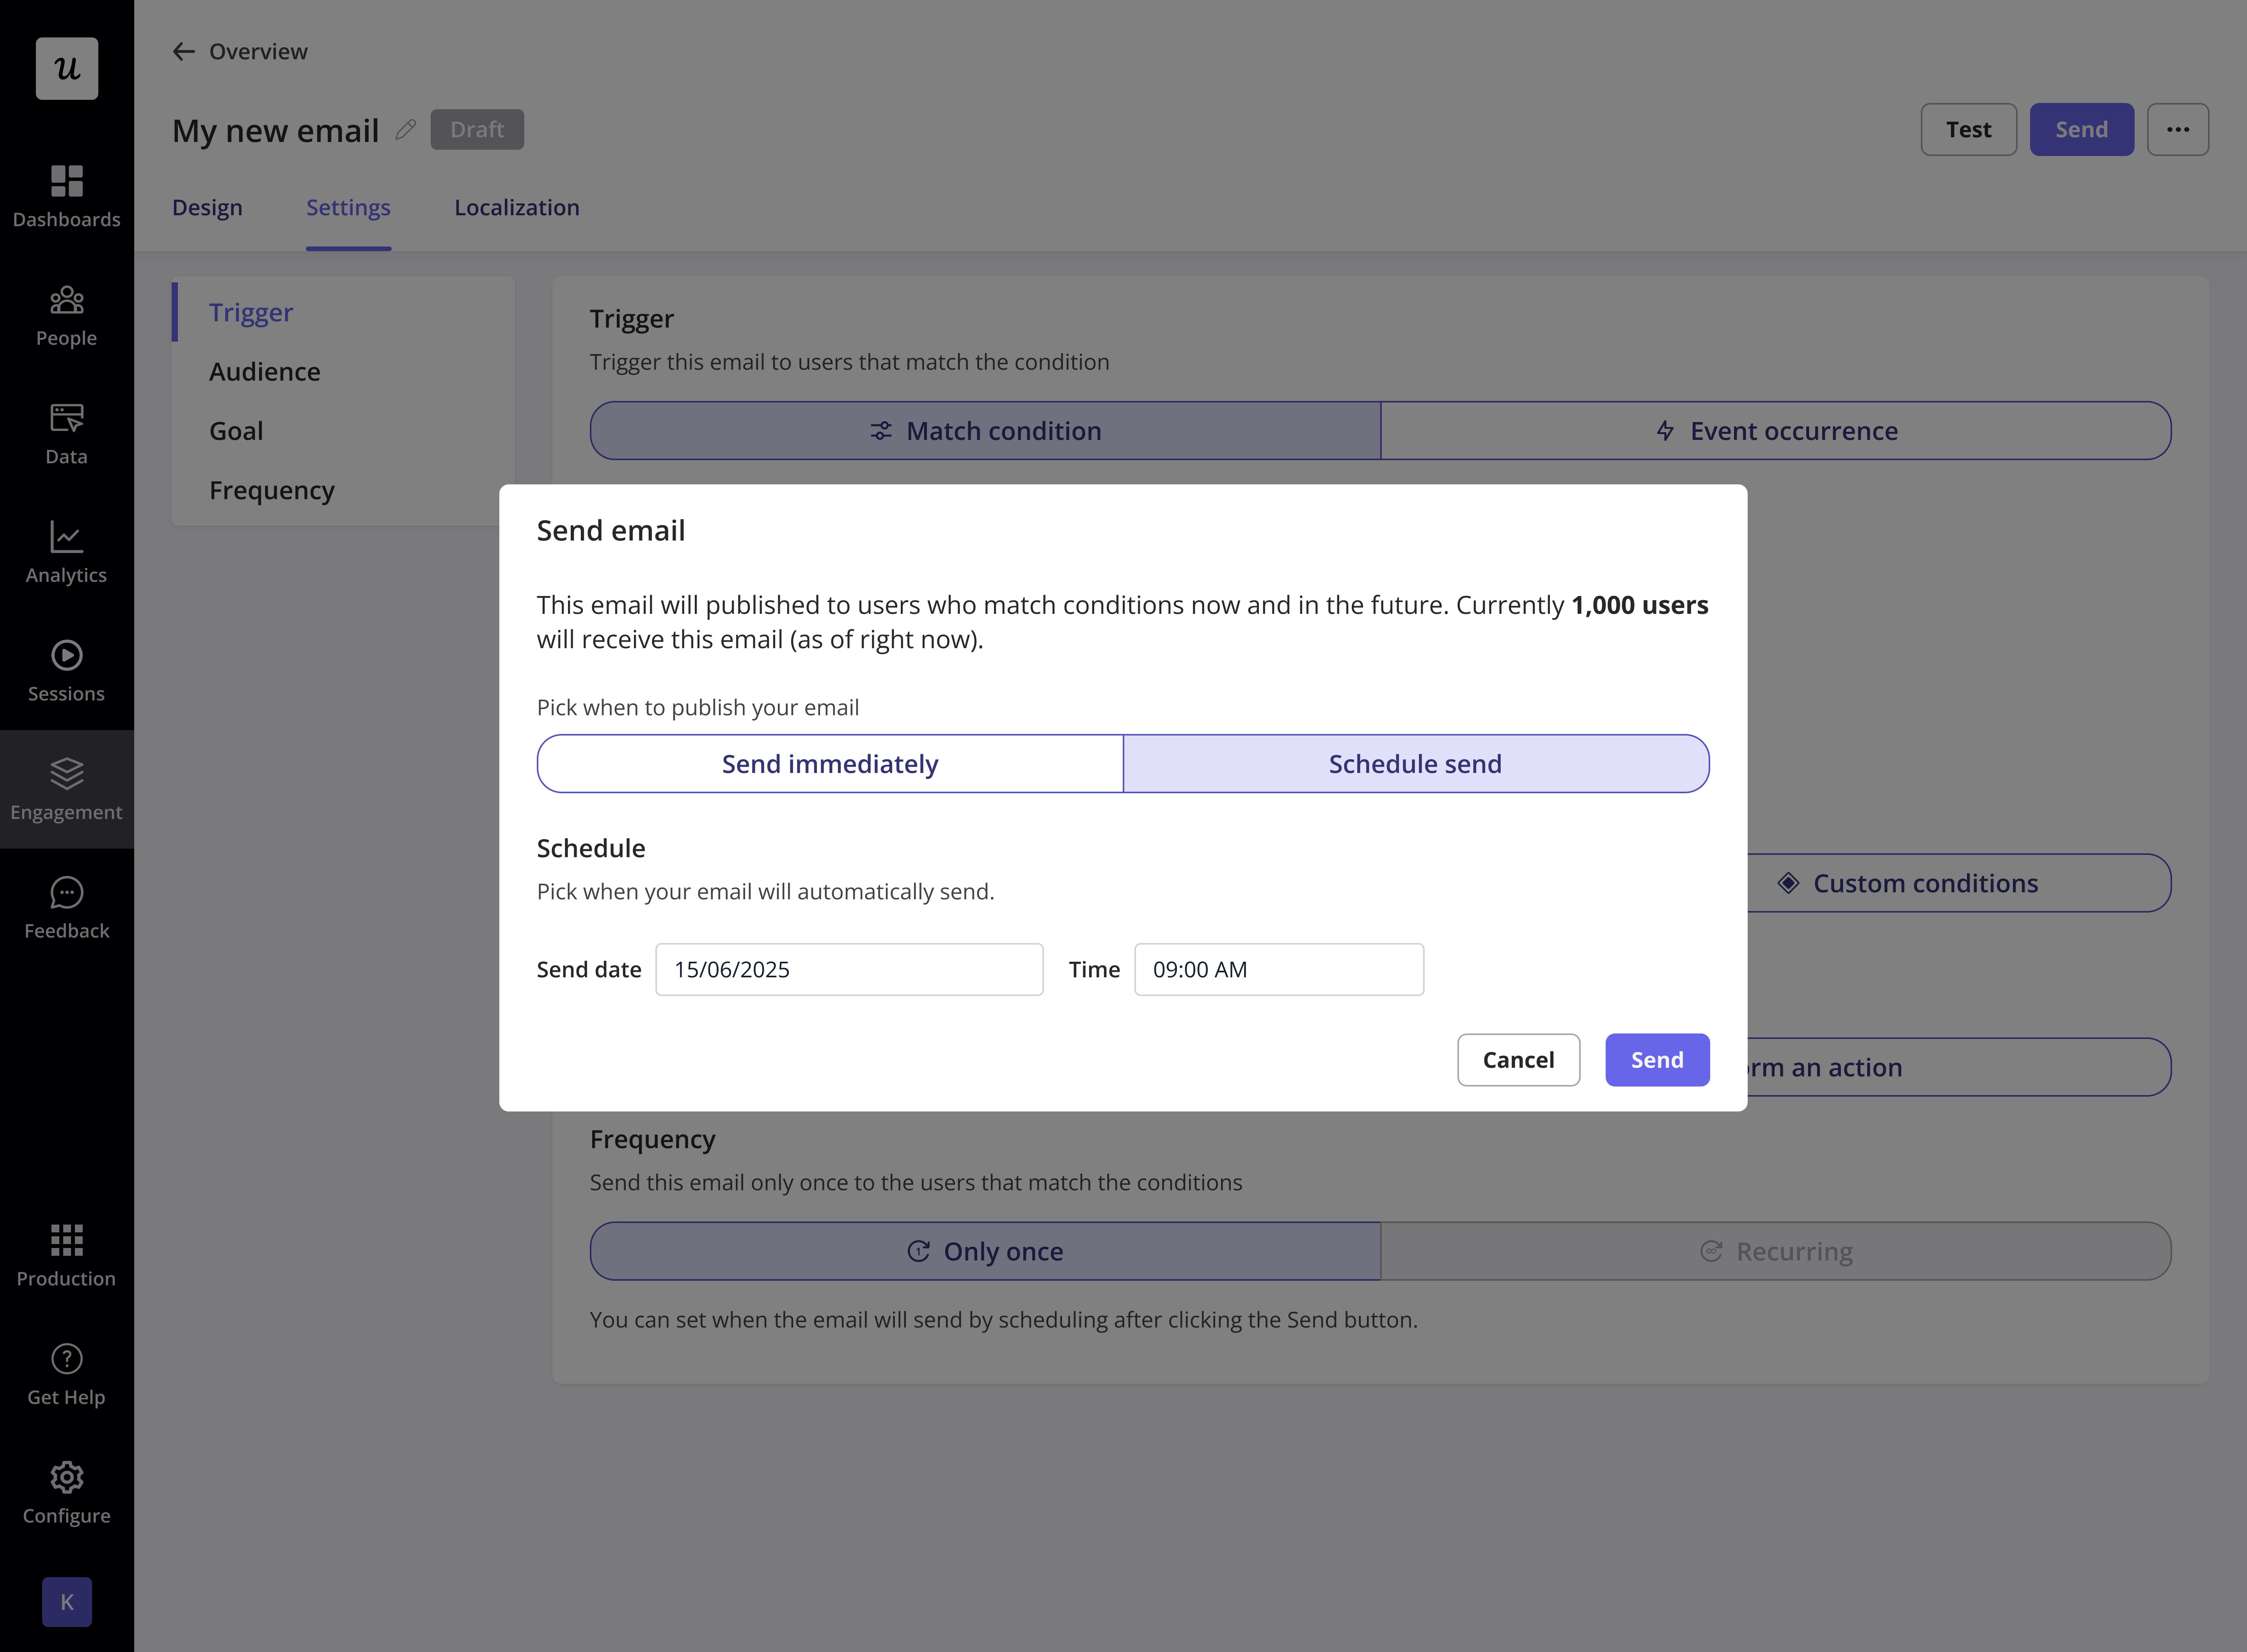
Task: Confirm Send in the dialog
Action: point(1657,1060)
